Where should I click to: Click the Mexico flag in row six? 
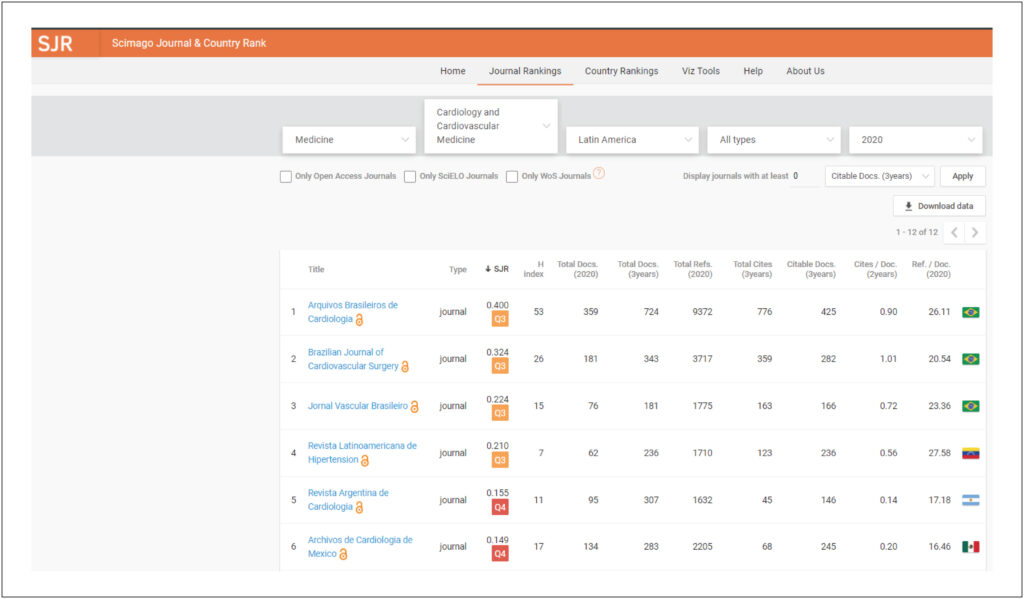tap(970, 547)
